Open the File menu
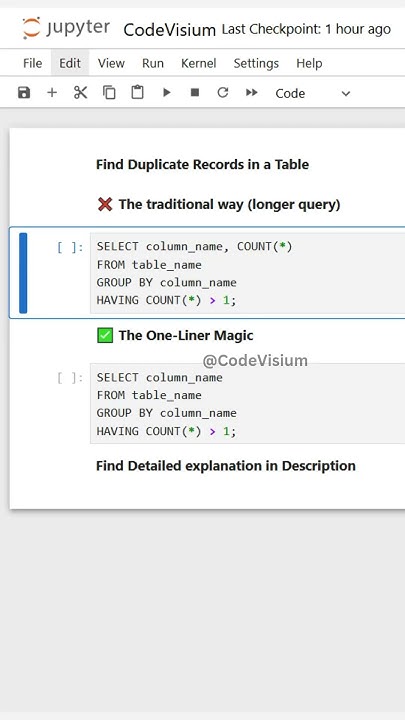The height and width of the screenshot is (720, 405). [33, 63]
